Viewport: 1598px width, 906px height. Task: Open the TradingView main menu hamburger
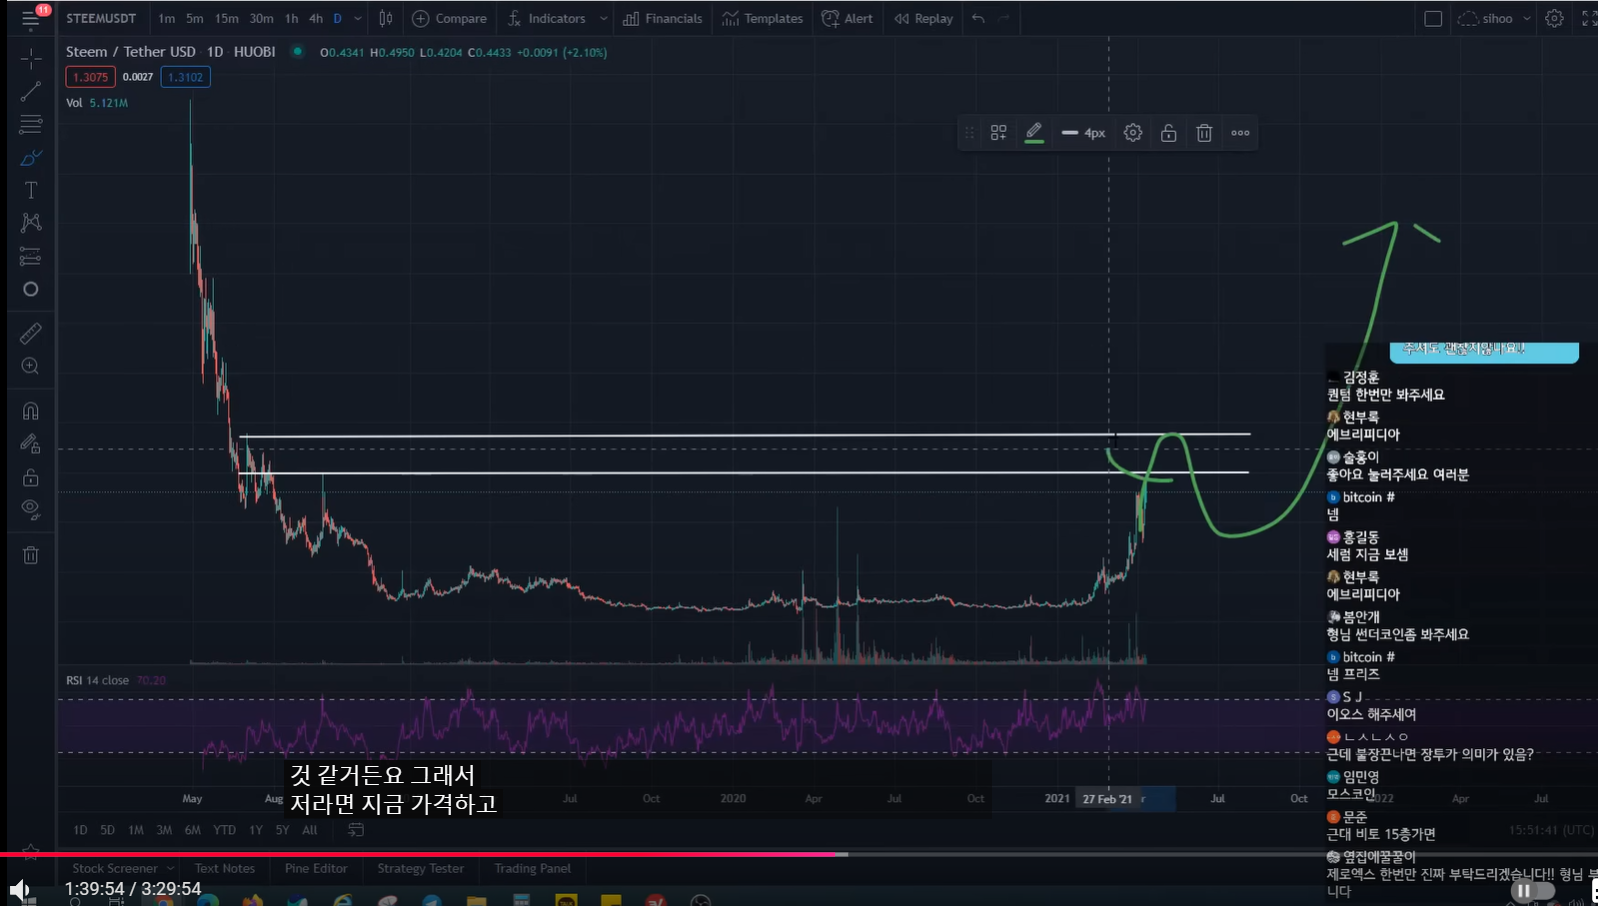[x=30, y=18]
